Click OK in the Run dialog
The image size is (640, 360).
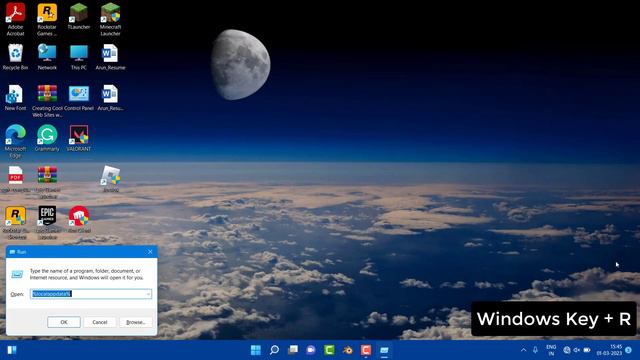[x=64, y=322]
